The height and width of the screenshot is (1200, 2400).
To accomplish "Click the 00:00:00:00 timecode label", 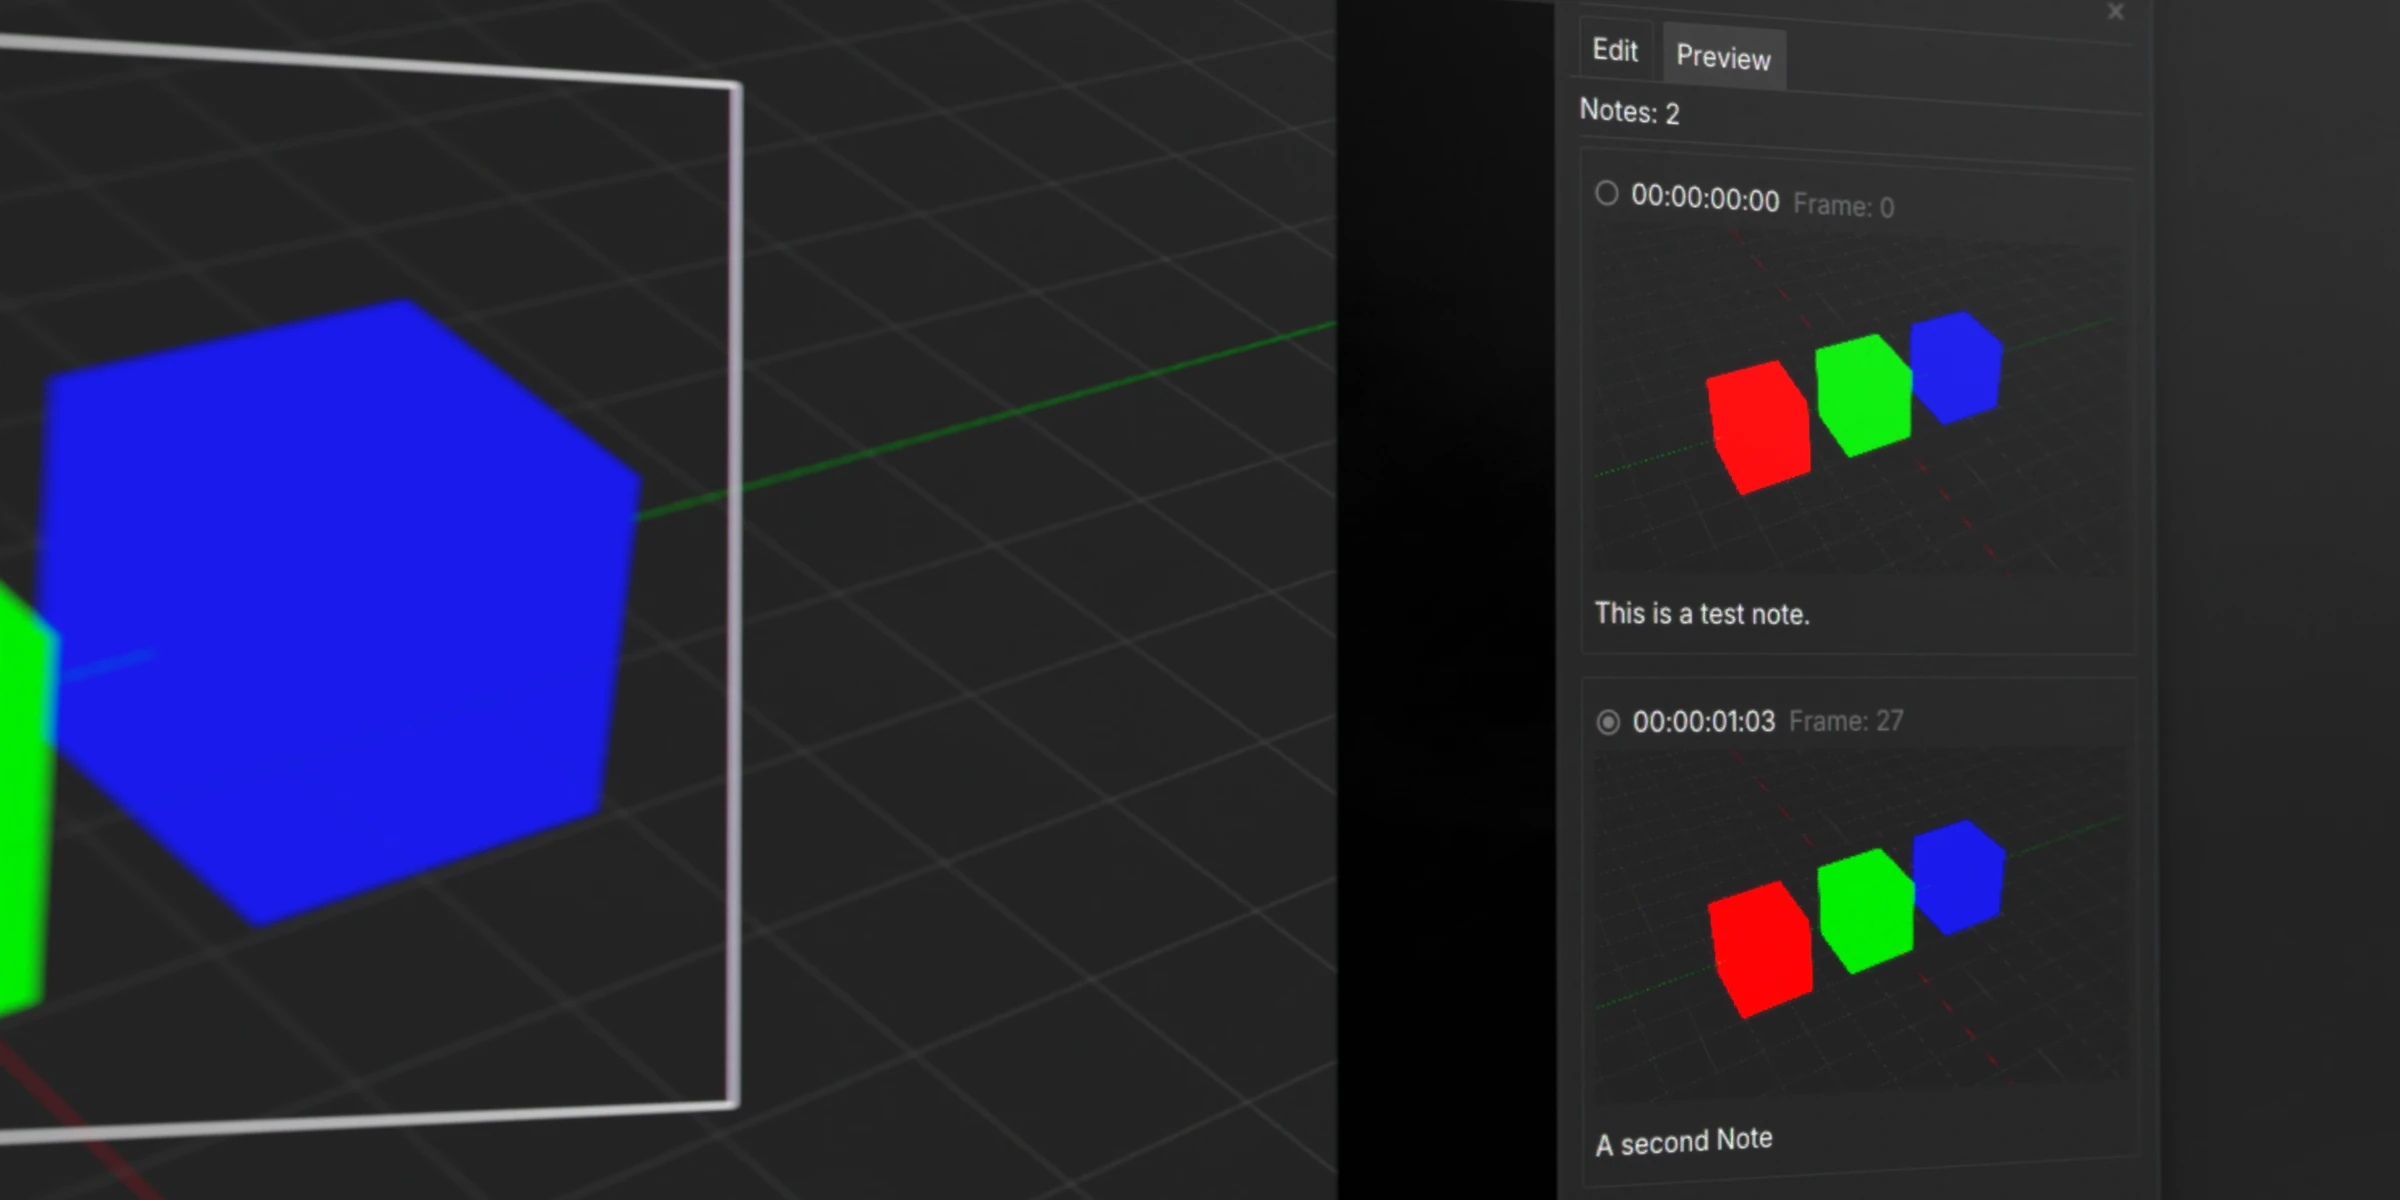I will click(1705, 198).
